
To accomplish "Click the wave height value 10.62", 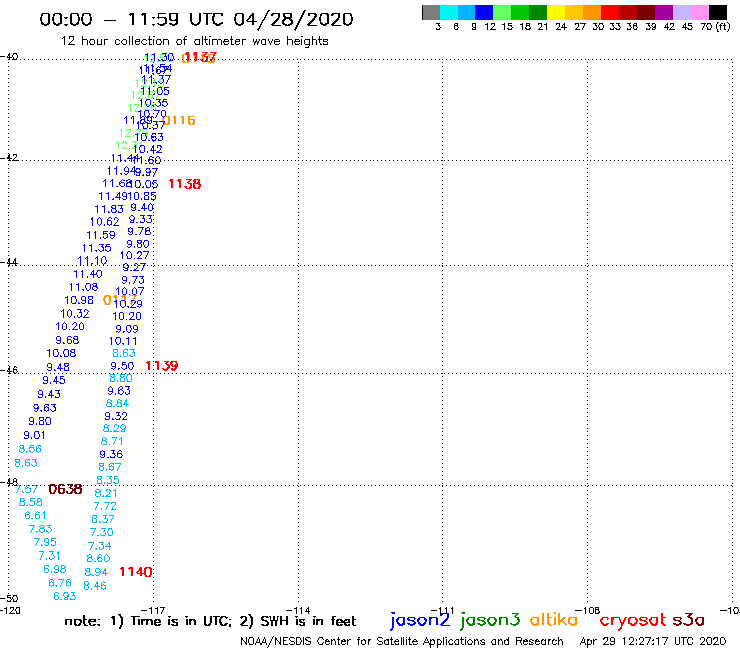I will (x=104, y=222).
